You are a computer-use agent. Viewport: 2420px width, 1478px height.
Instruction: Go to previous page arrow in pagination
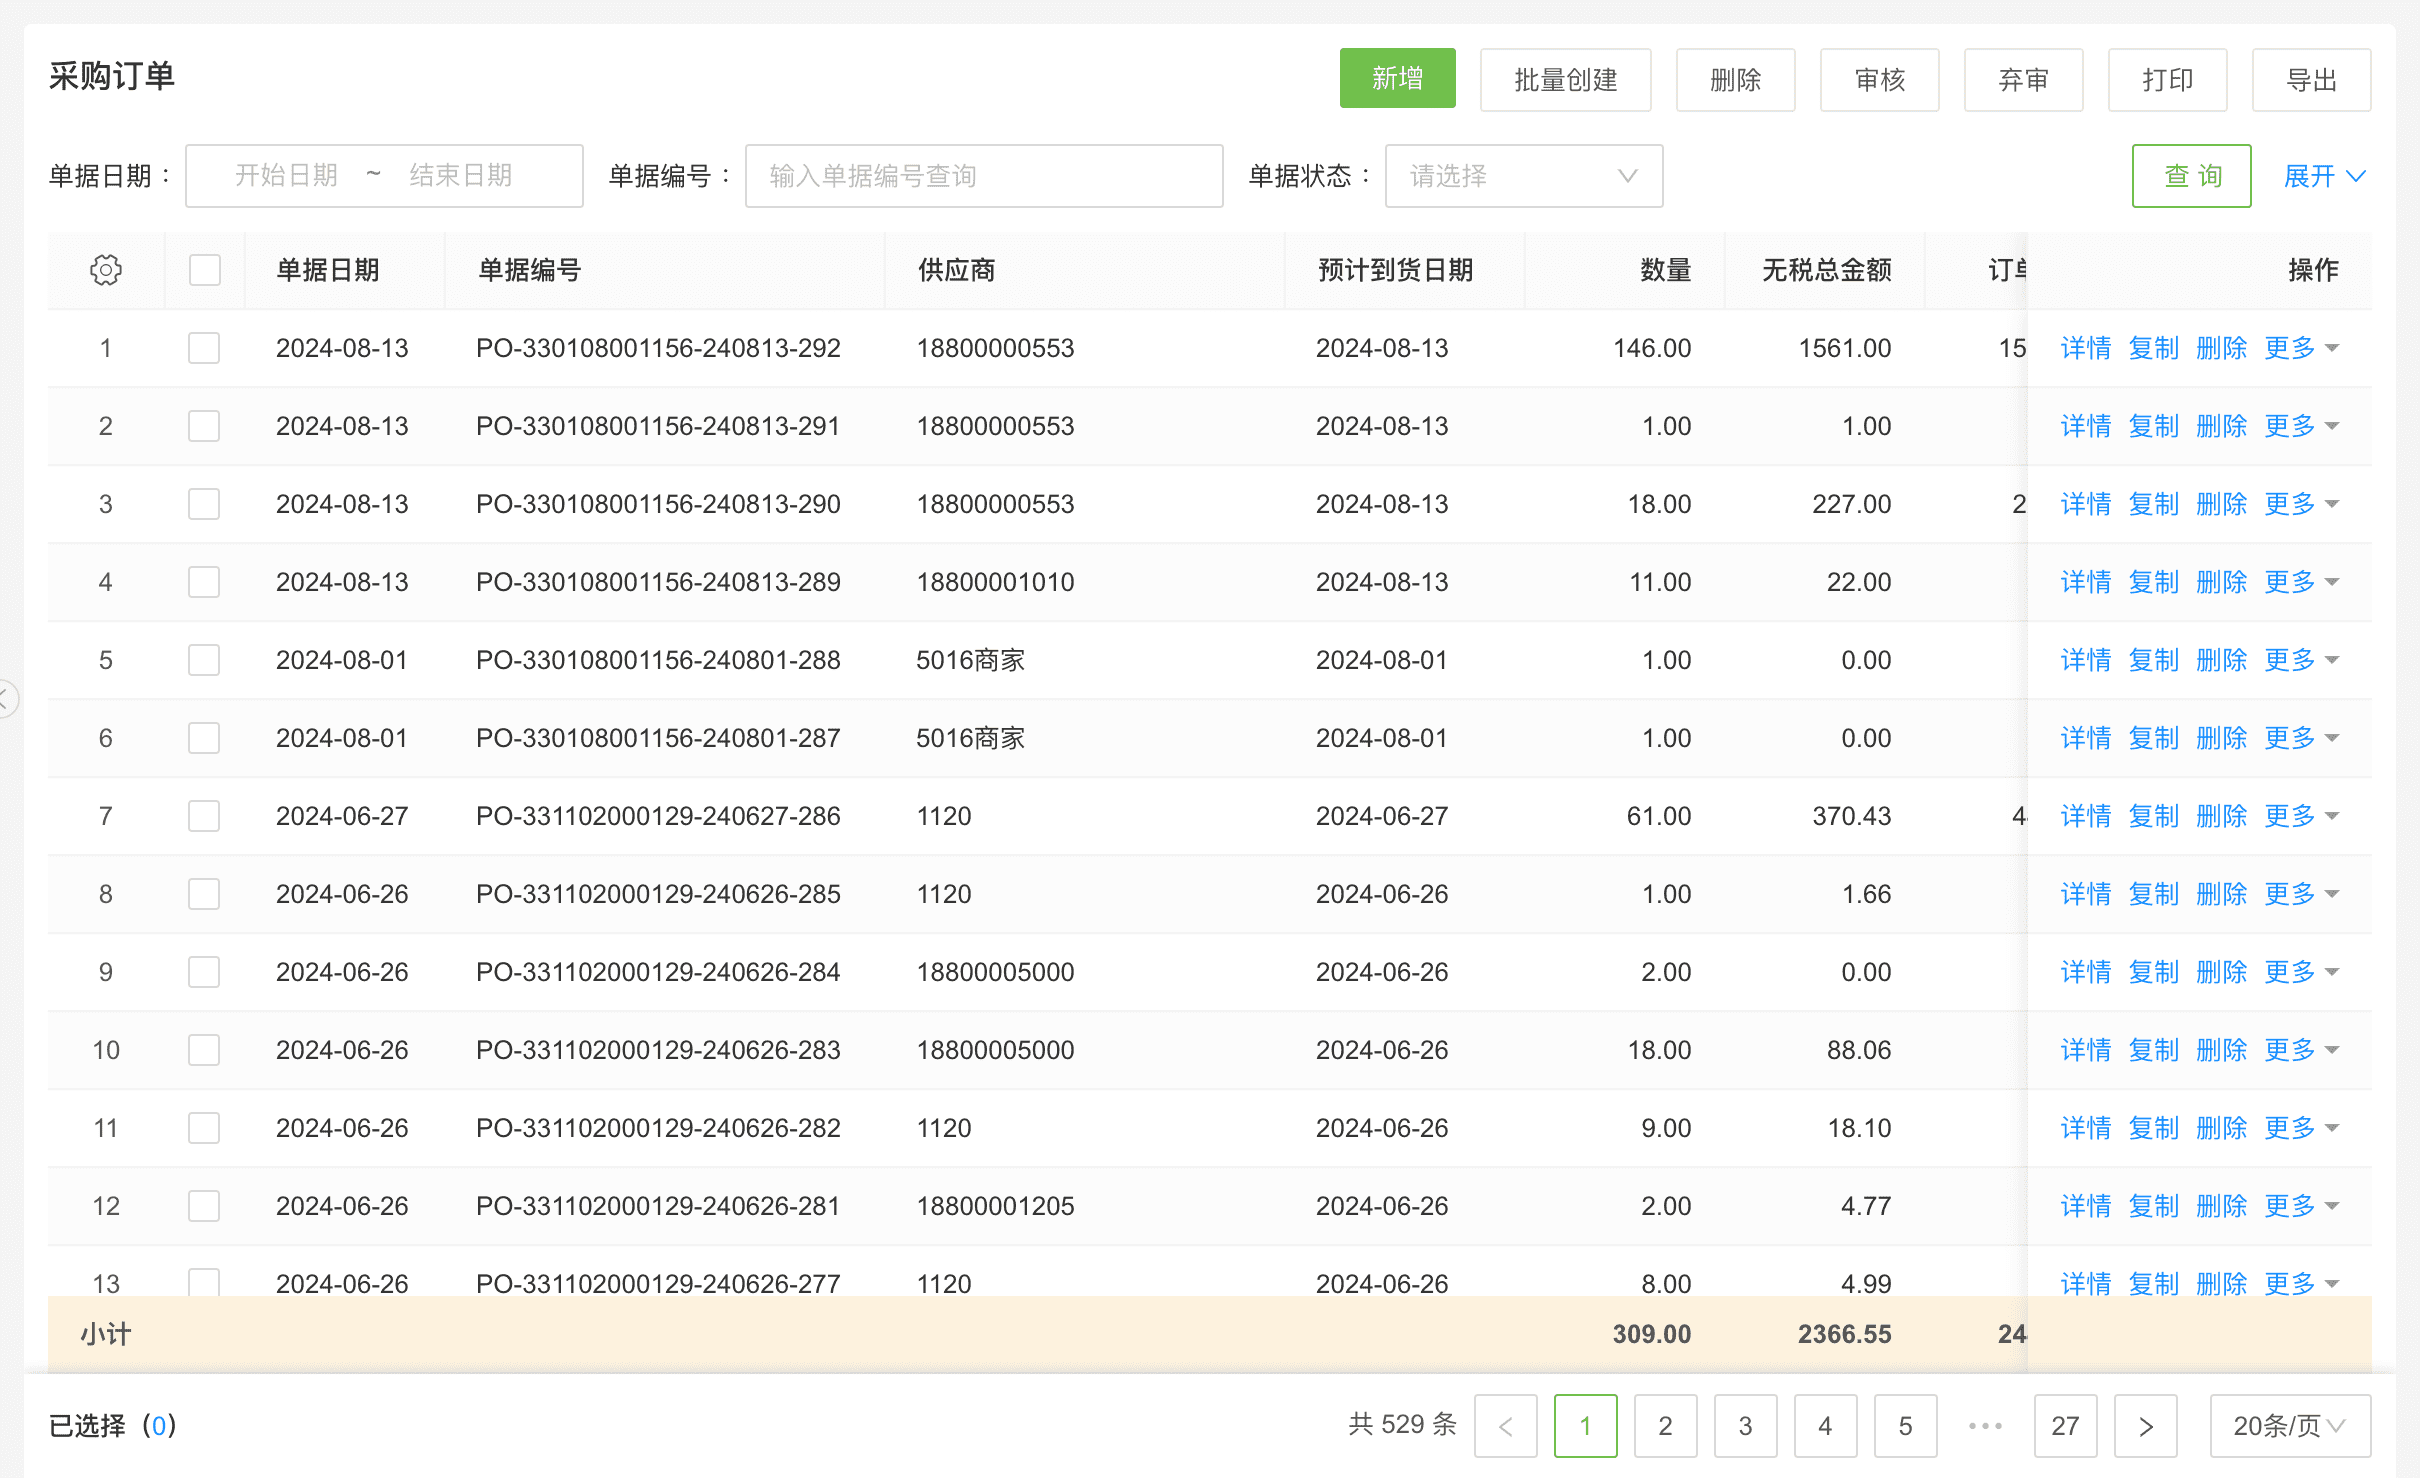[1505, 1426]
